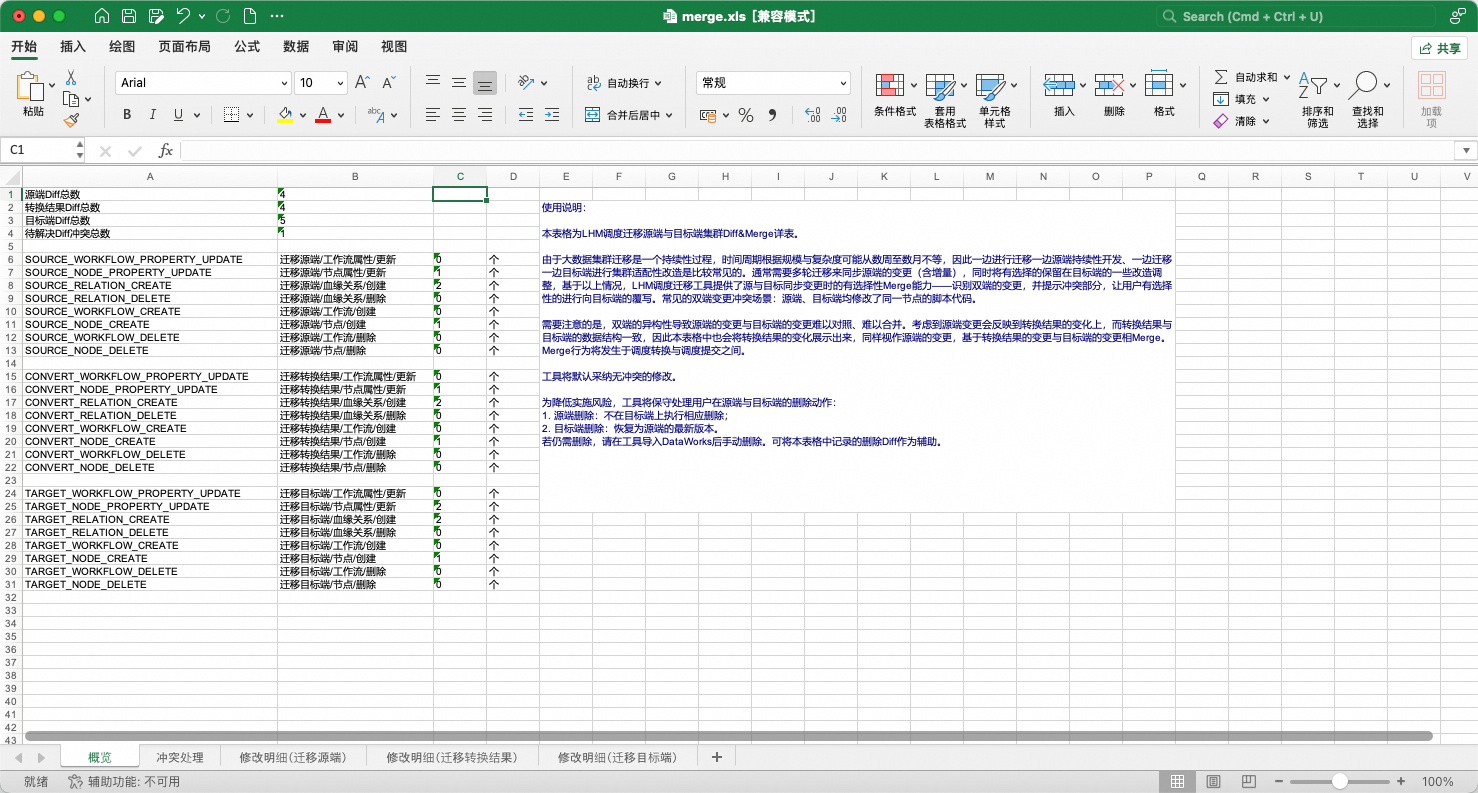The image size is (1478, 793).
Task: Add a new sheet with plus button
Action: click(716, 757)
